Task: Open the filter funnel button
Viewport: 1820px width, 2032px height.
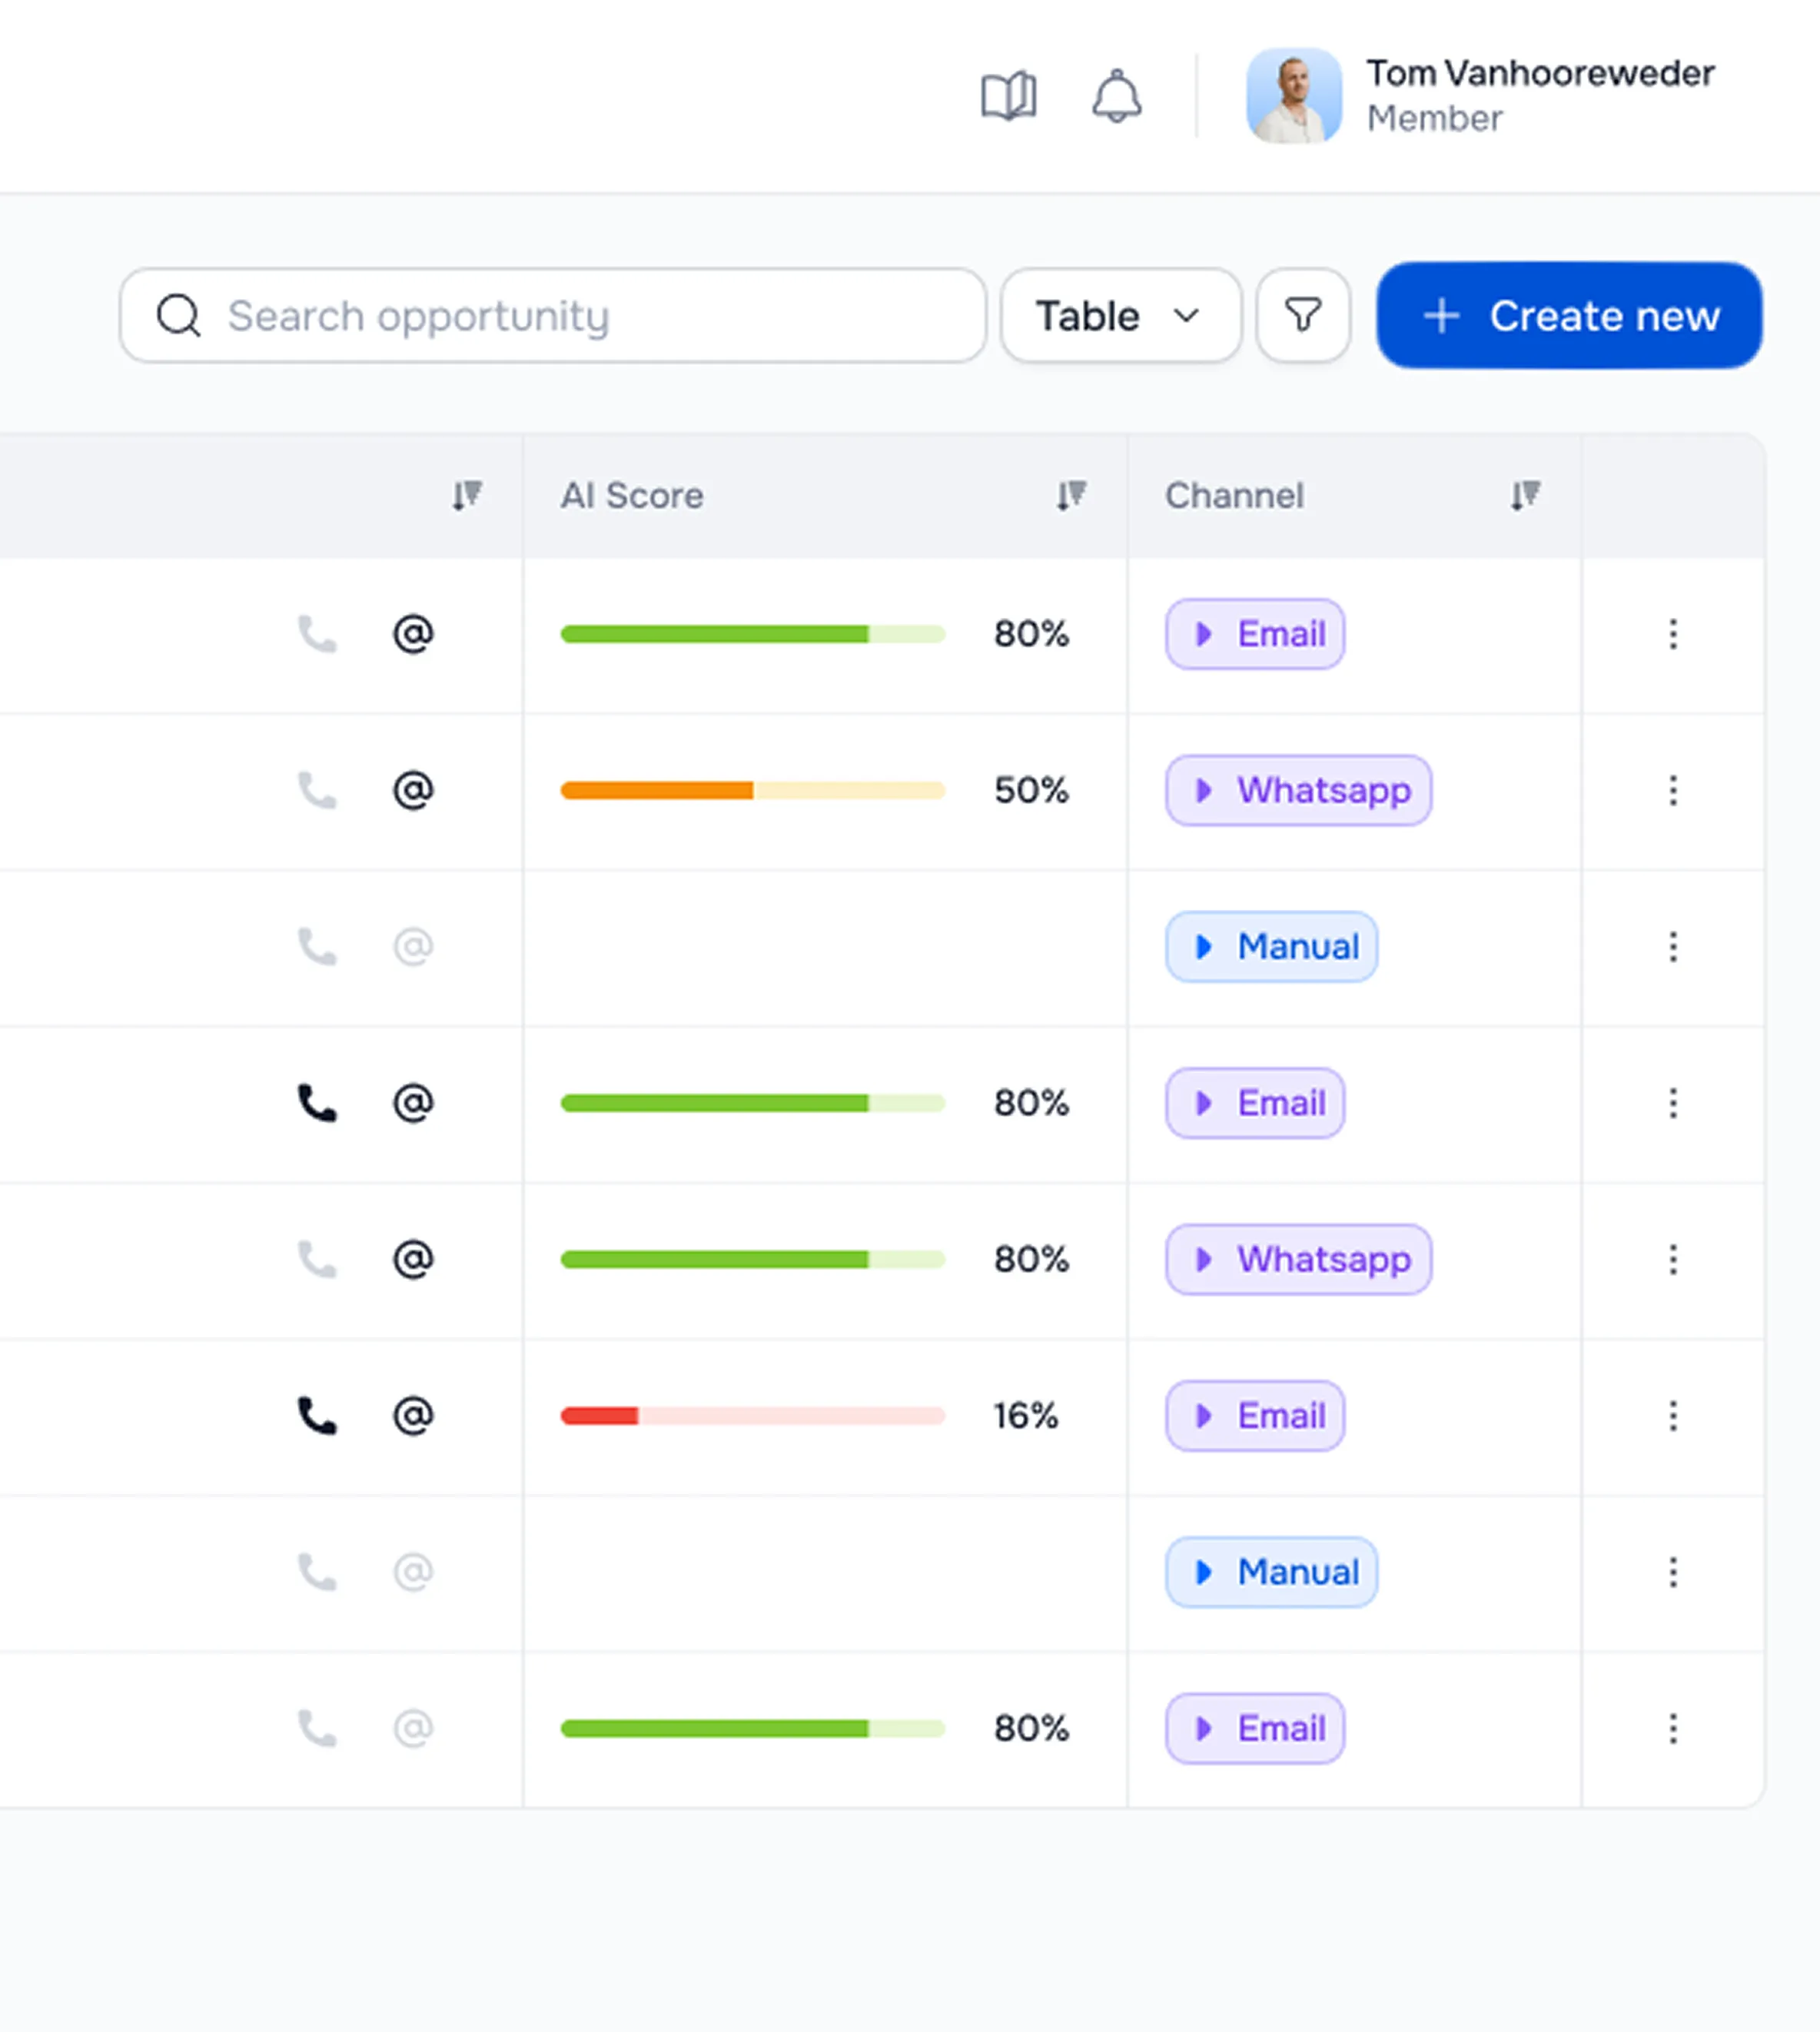Action: [x=1303, y=316]
